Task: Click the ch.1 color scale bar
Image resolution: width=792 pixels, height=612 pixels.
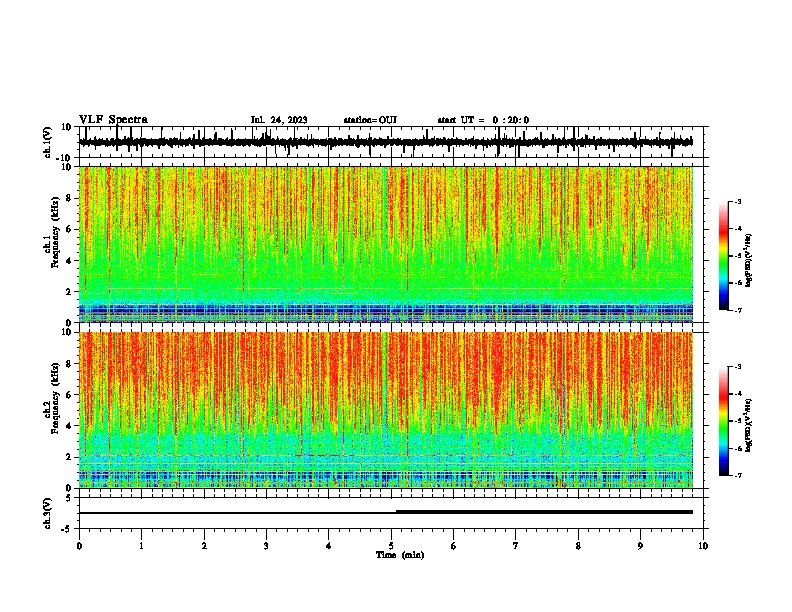Action: point(724,256)
